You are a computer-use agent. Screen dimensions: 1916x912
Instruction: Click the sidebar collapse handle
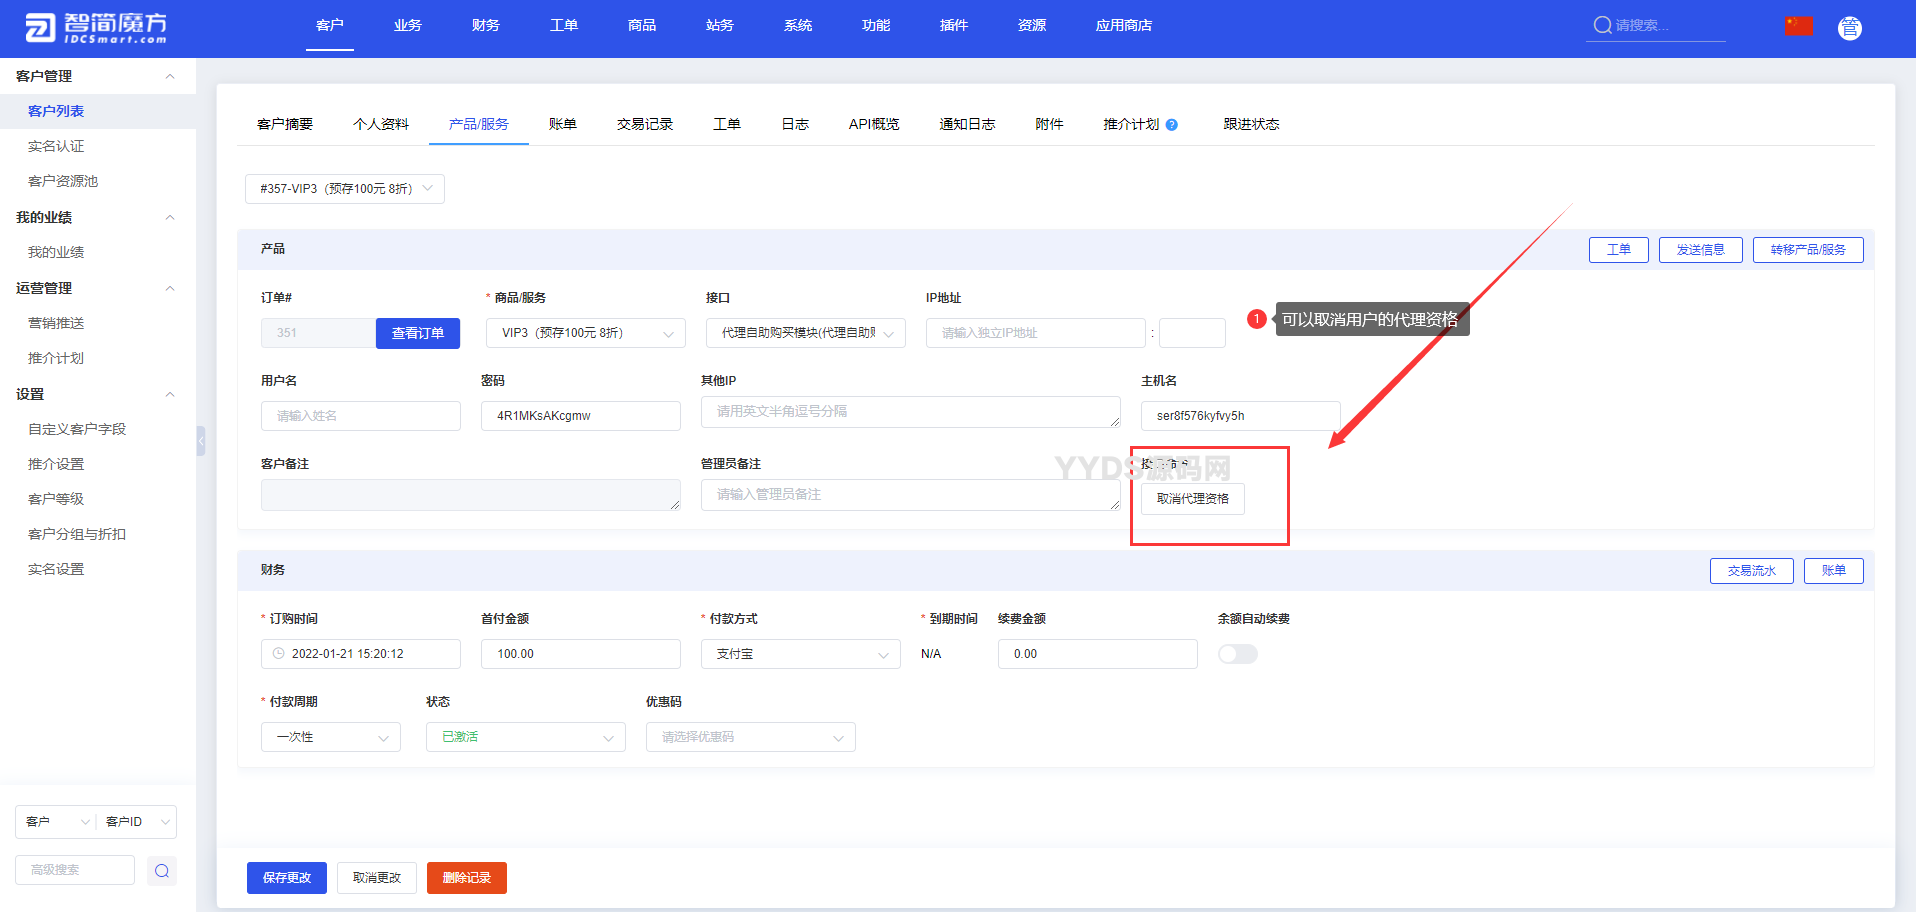pyautogui.click(x=201, y=440)
